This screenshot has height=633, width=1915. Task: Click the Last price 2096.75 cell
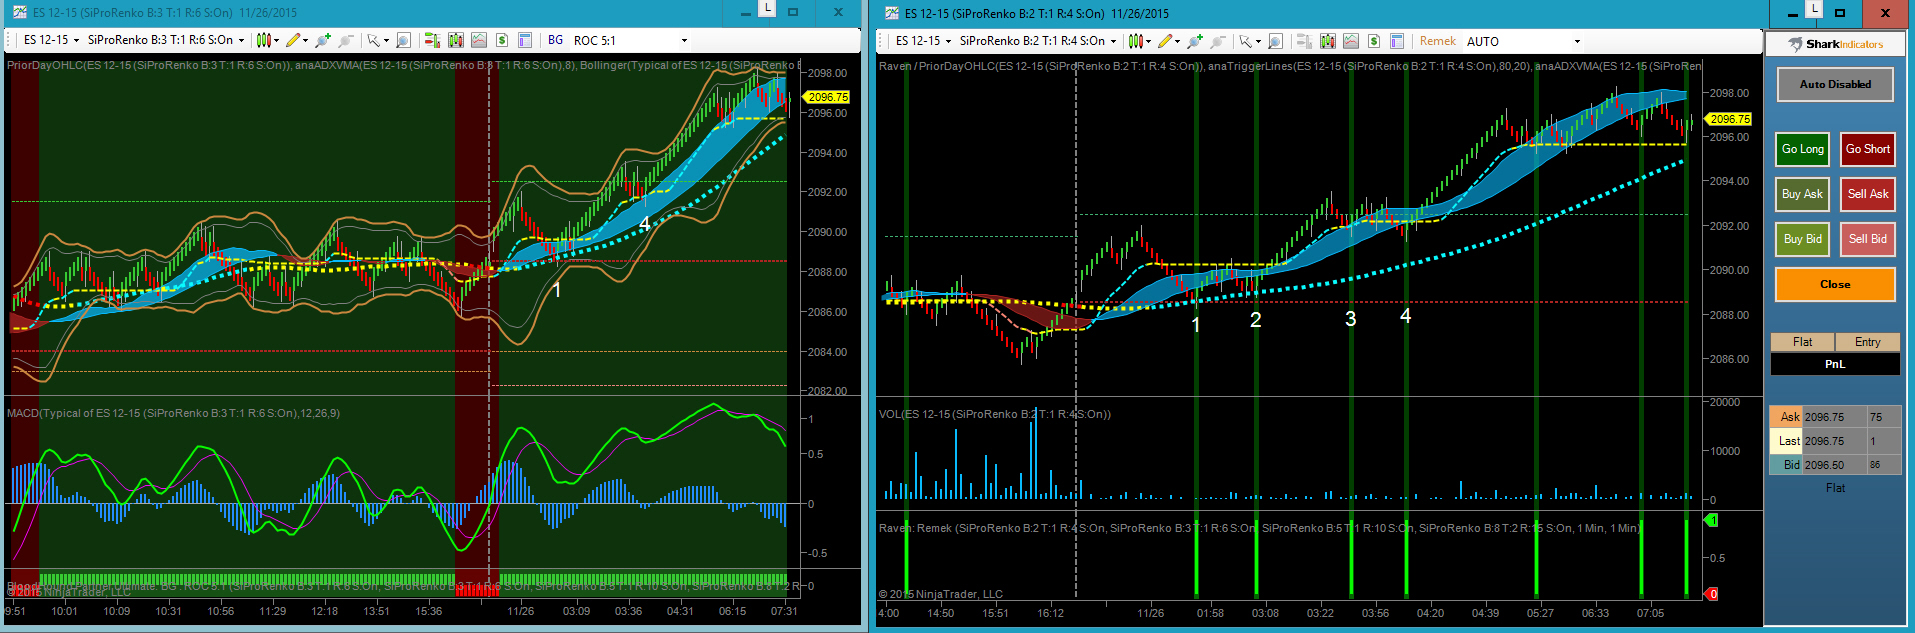pyautogui.click(x=1834, y=441)
